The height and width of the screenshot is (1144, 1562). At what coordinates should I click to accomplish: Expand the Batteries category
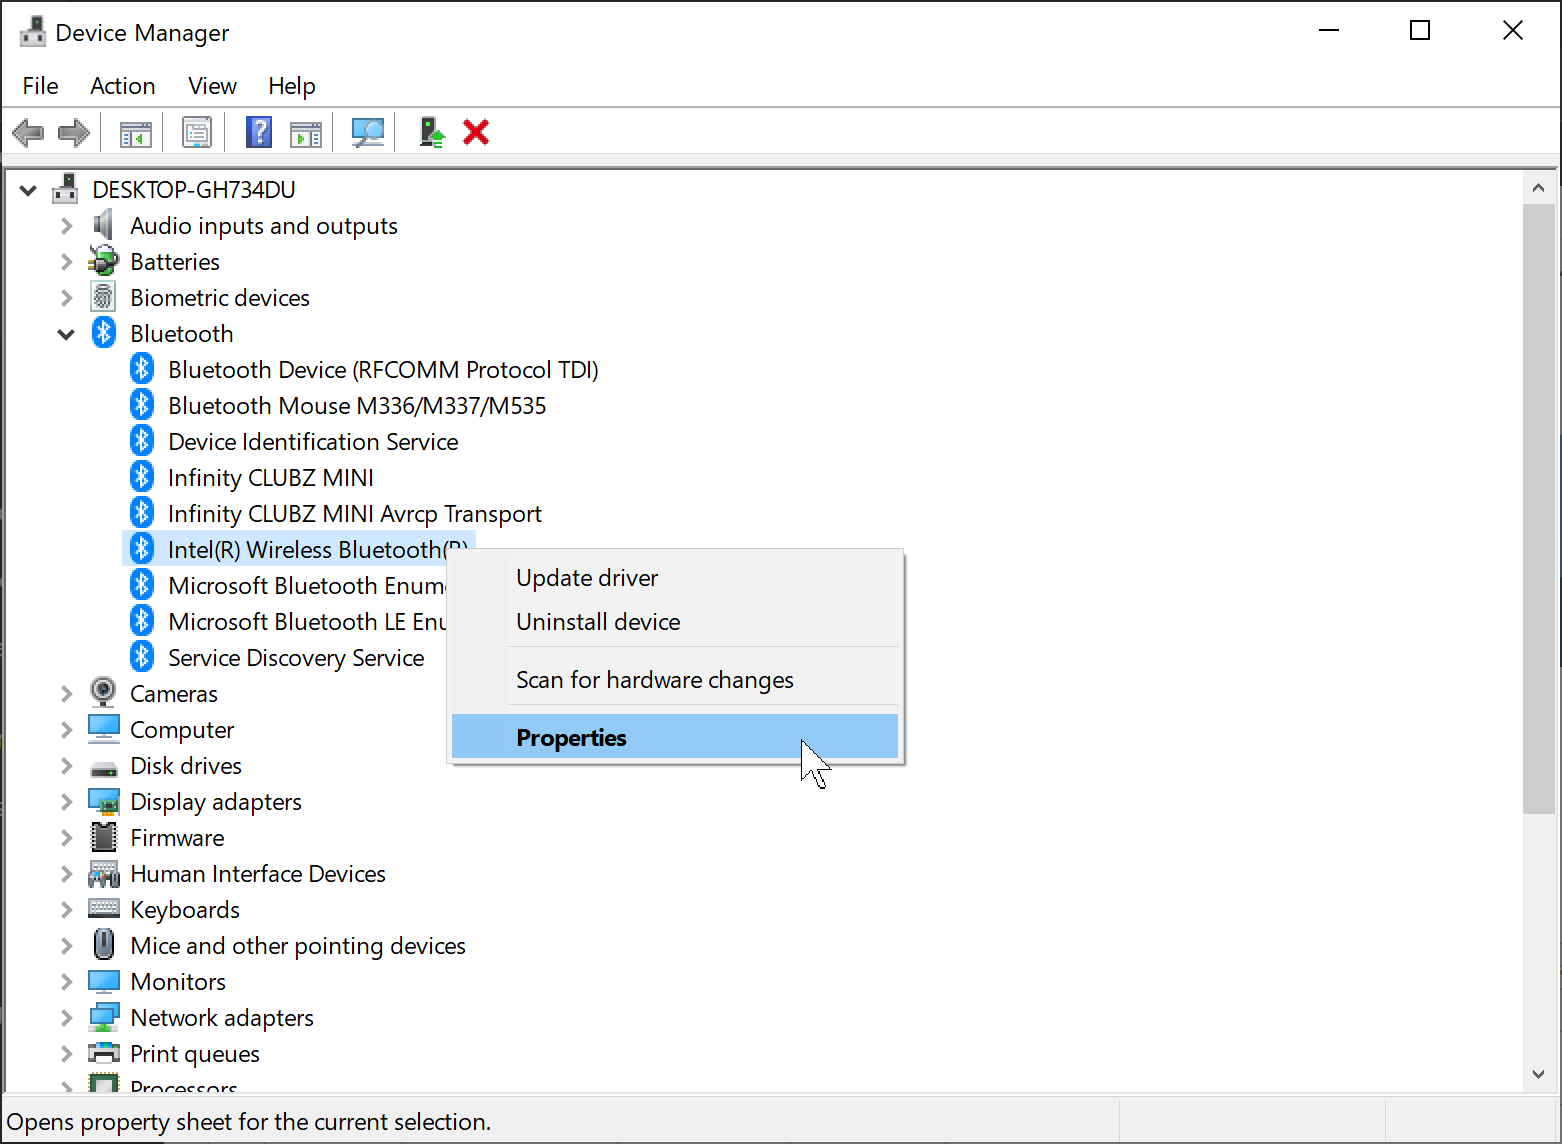pos(66,262)
